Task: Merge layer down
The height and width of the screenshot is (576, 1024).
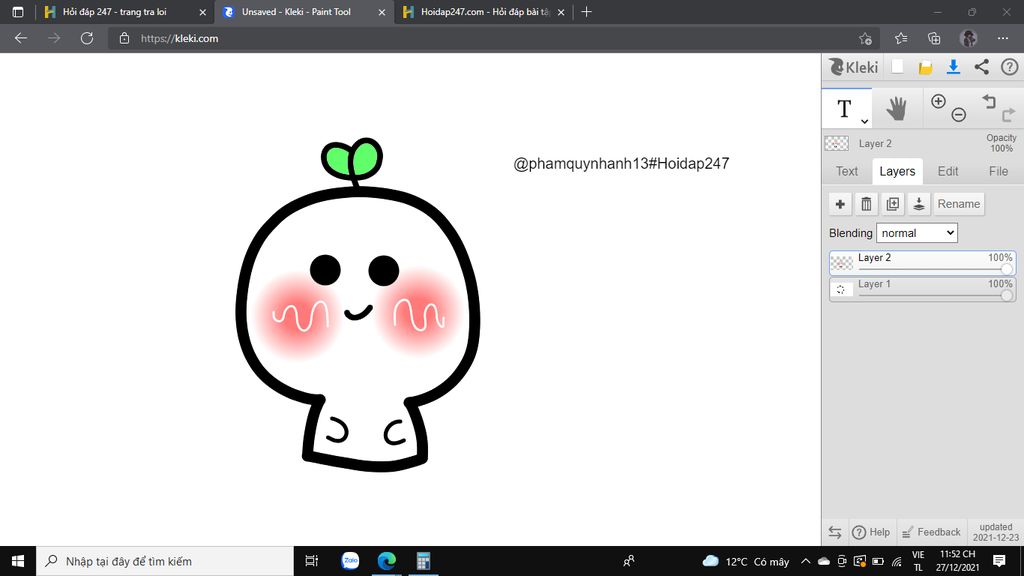Action: coord(919,204)
